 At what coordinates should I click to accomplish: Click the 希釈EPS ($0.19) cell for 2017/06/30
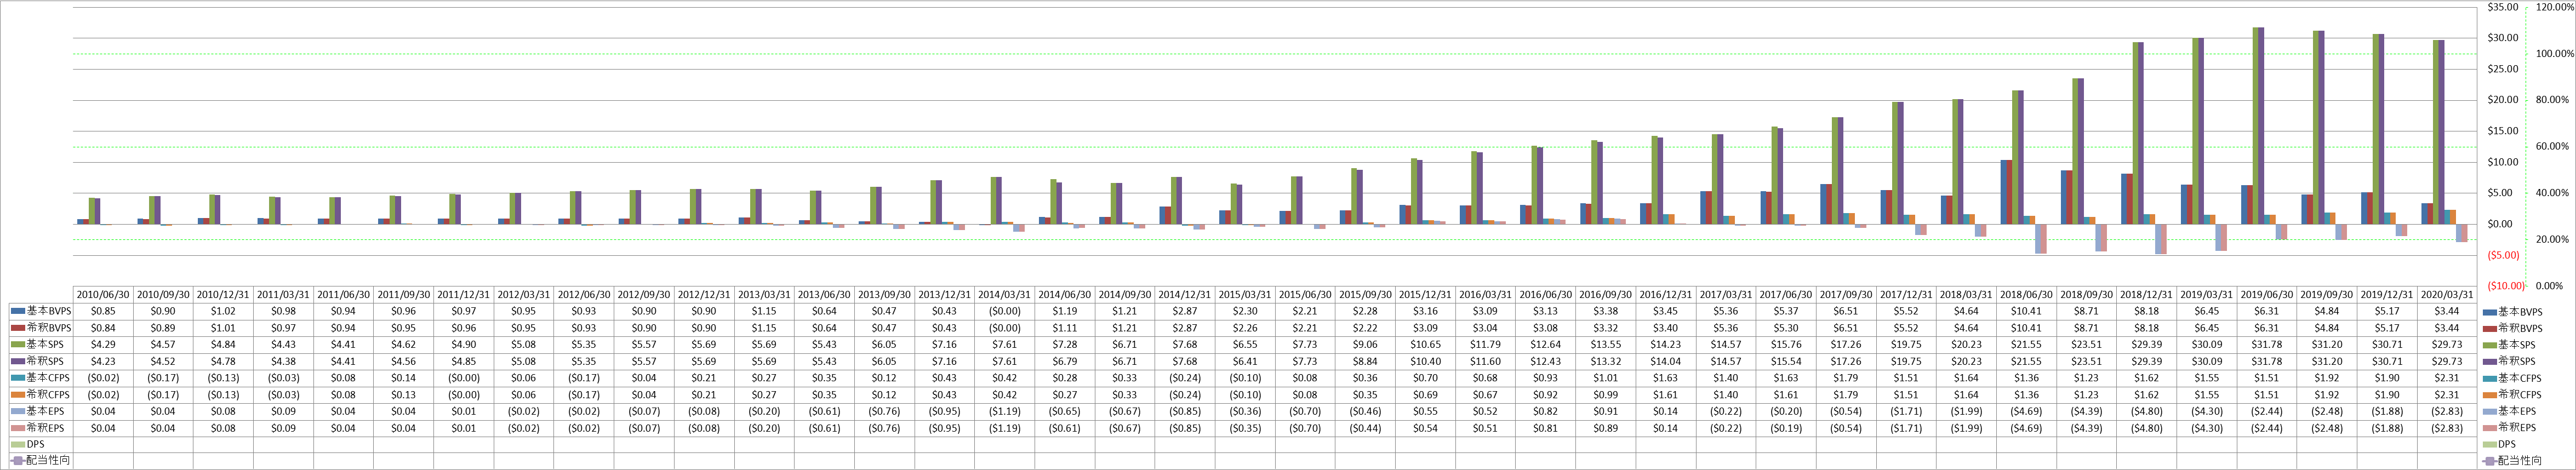pyautogui.click(x=1786, y=428)
